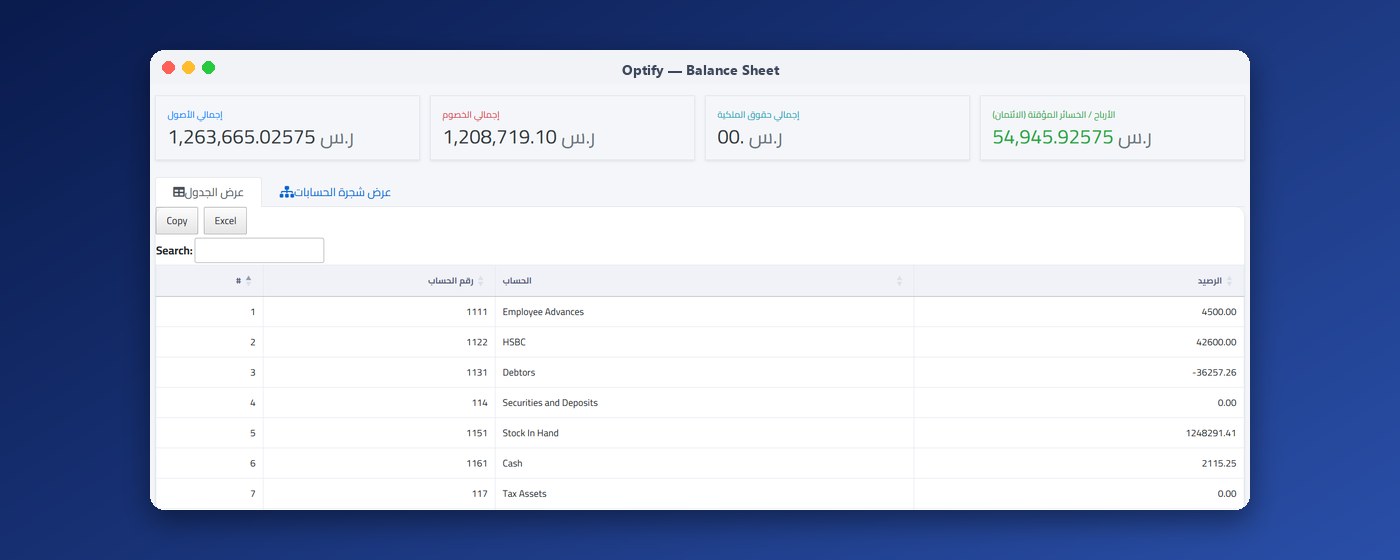This screenshot has width=1400, height=560.
Task: Click the green macOS fullscreen window button
Action: (x=208, y=68)
